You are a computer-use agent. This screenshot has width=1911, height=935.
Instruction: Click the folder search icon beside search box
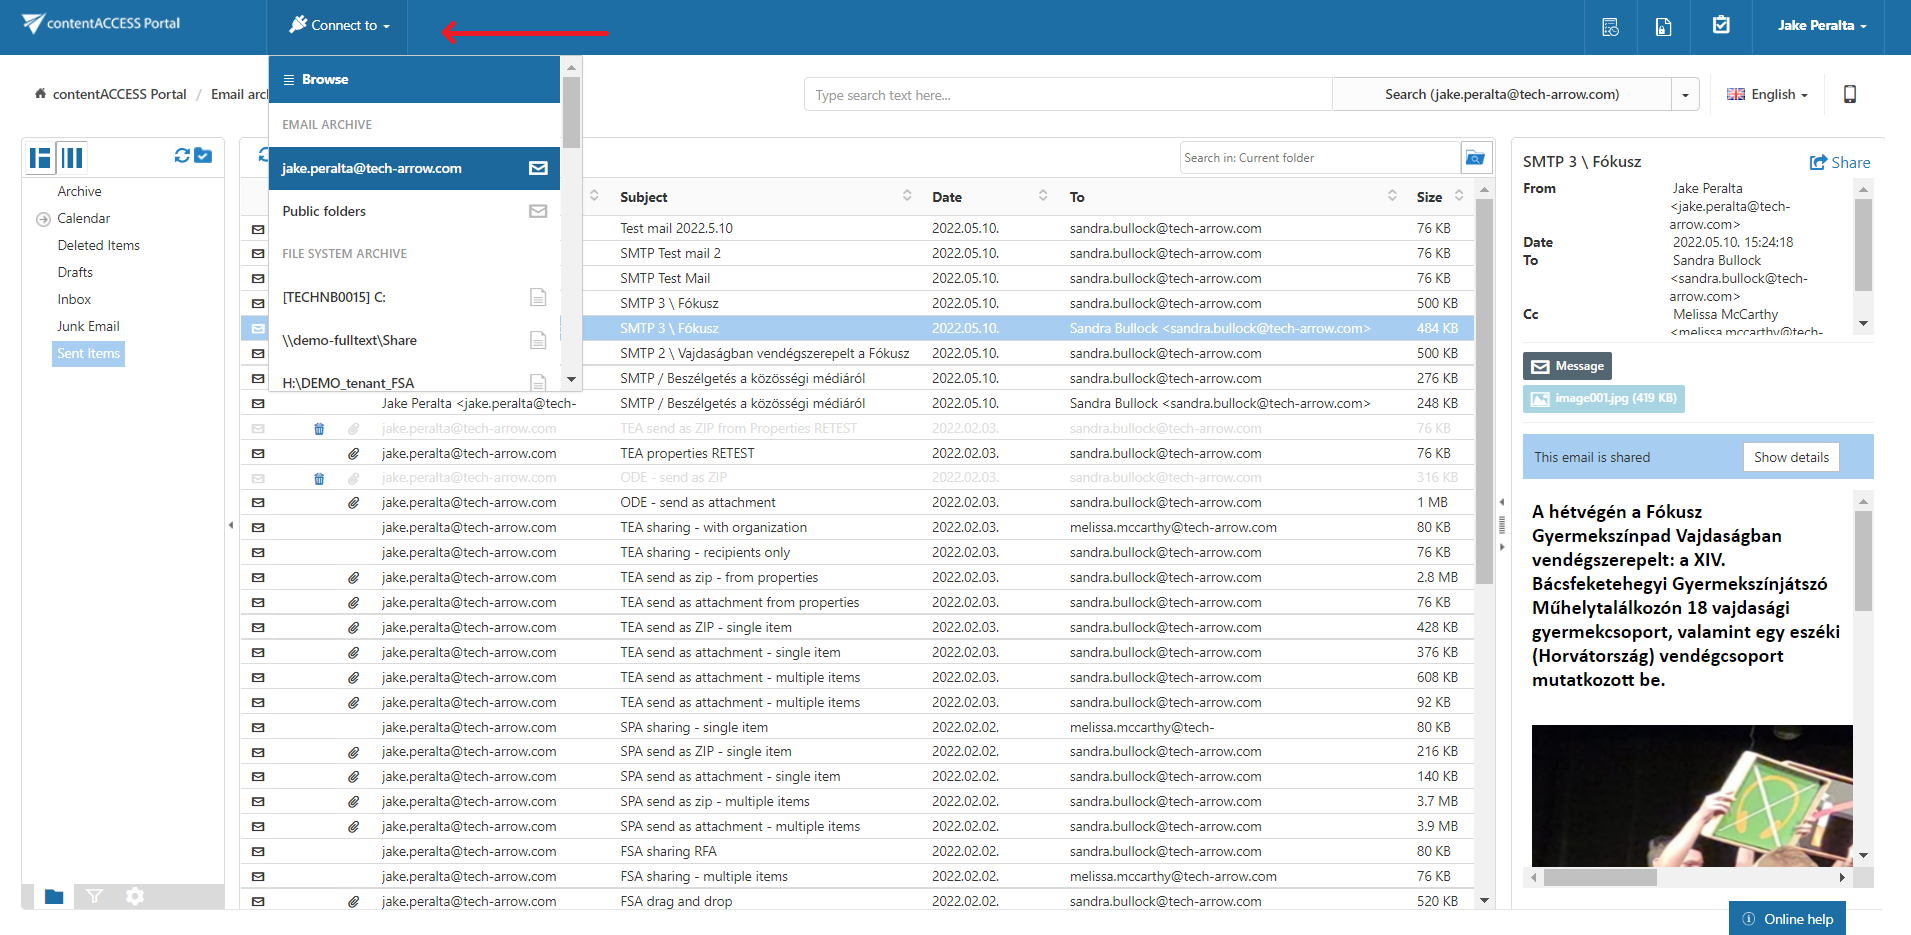1474,158
